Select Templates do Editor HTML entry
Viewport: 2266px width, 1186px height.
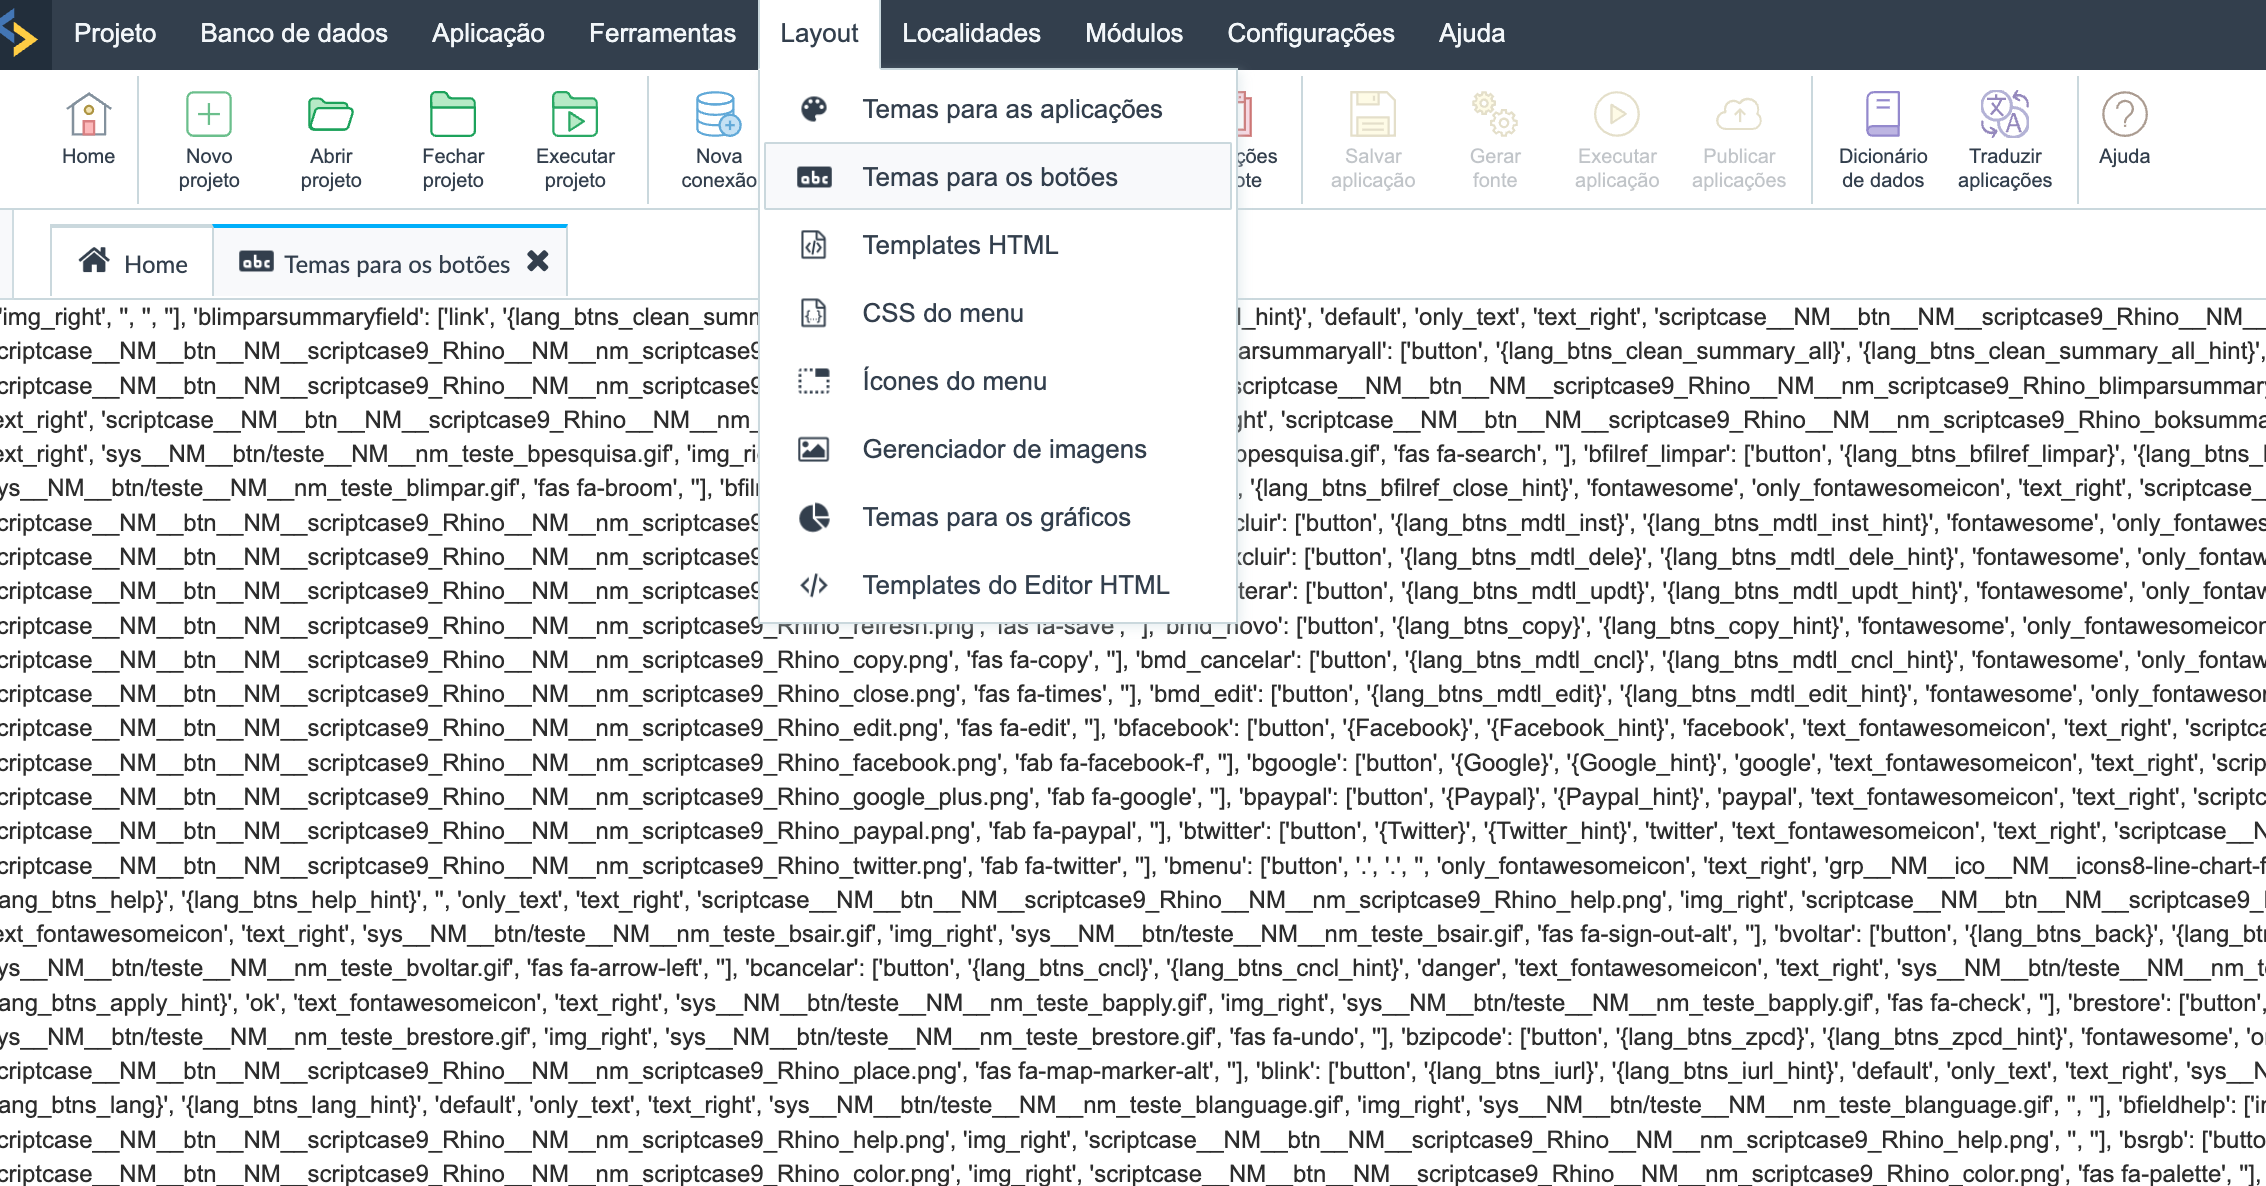(x=998, y=585)
